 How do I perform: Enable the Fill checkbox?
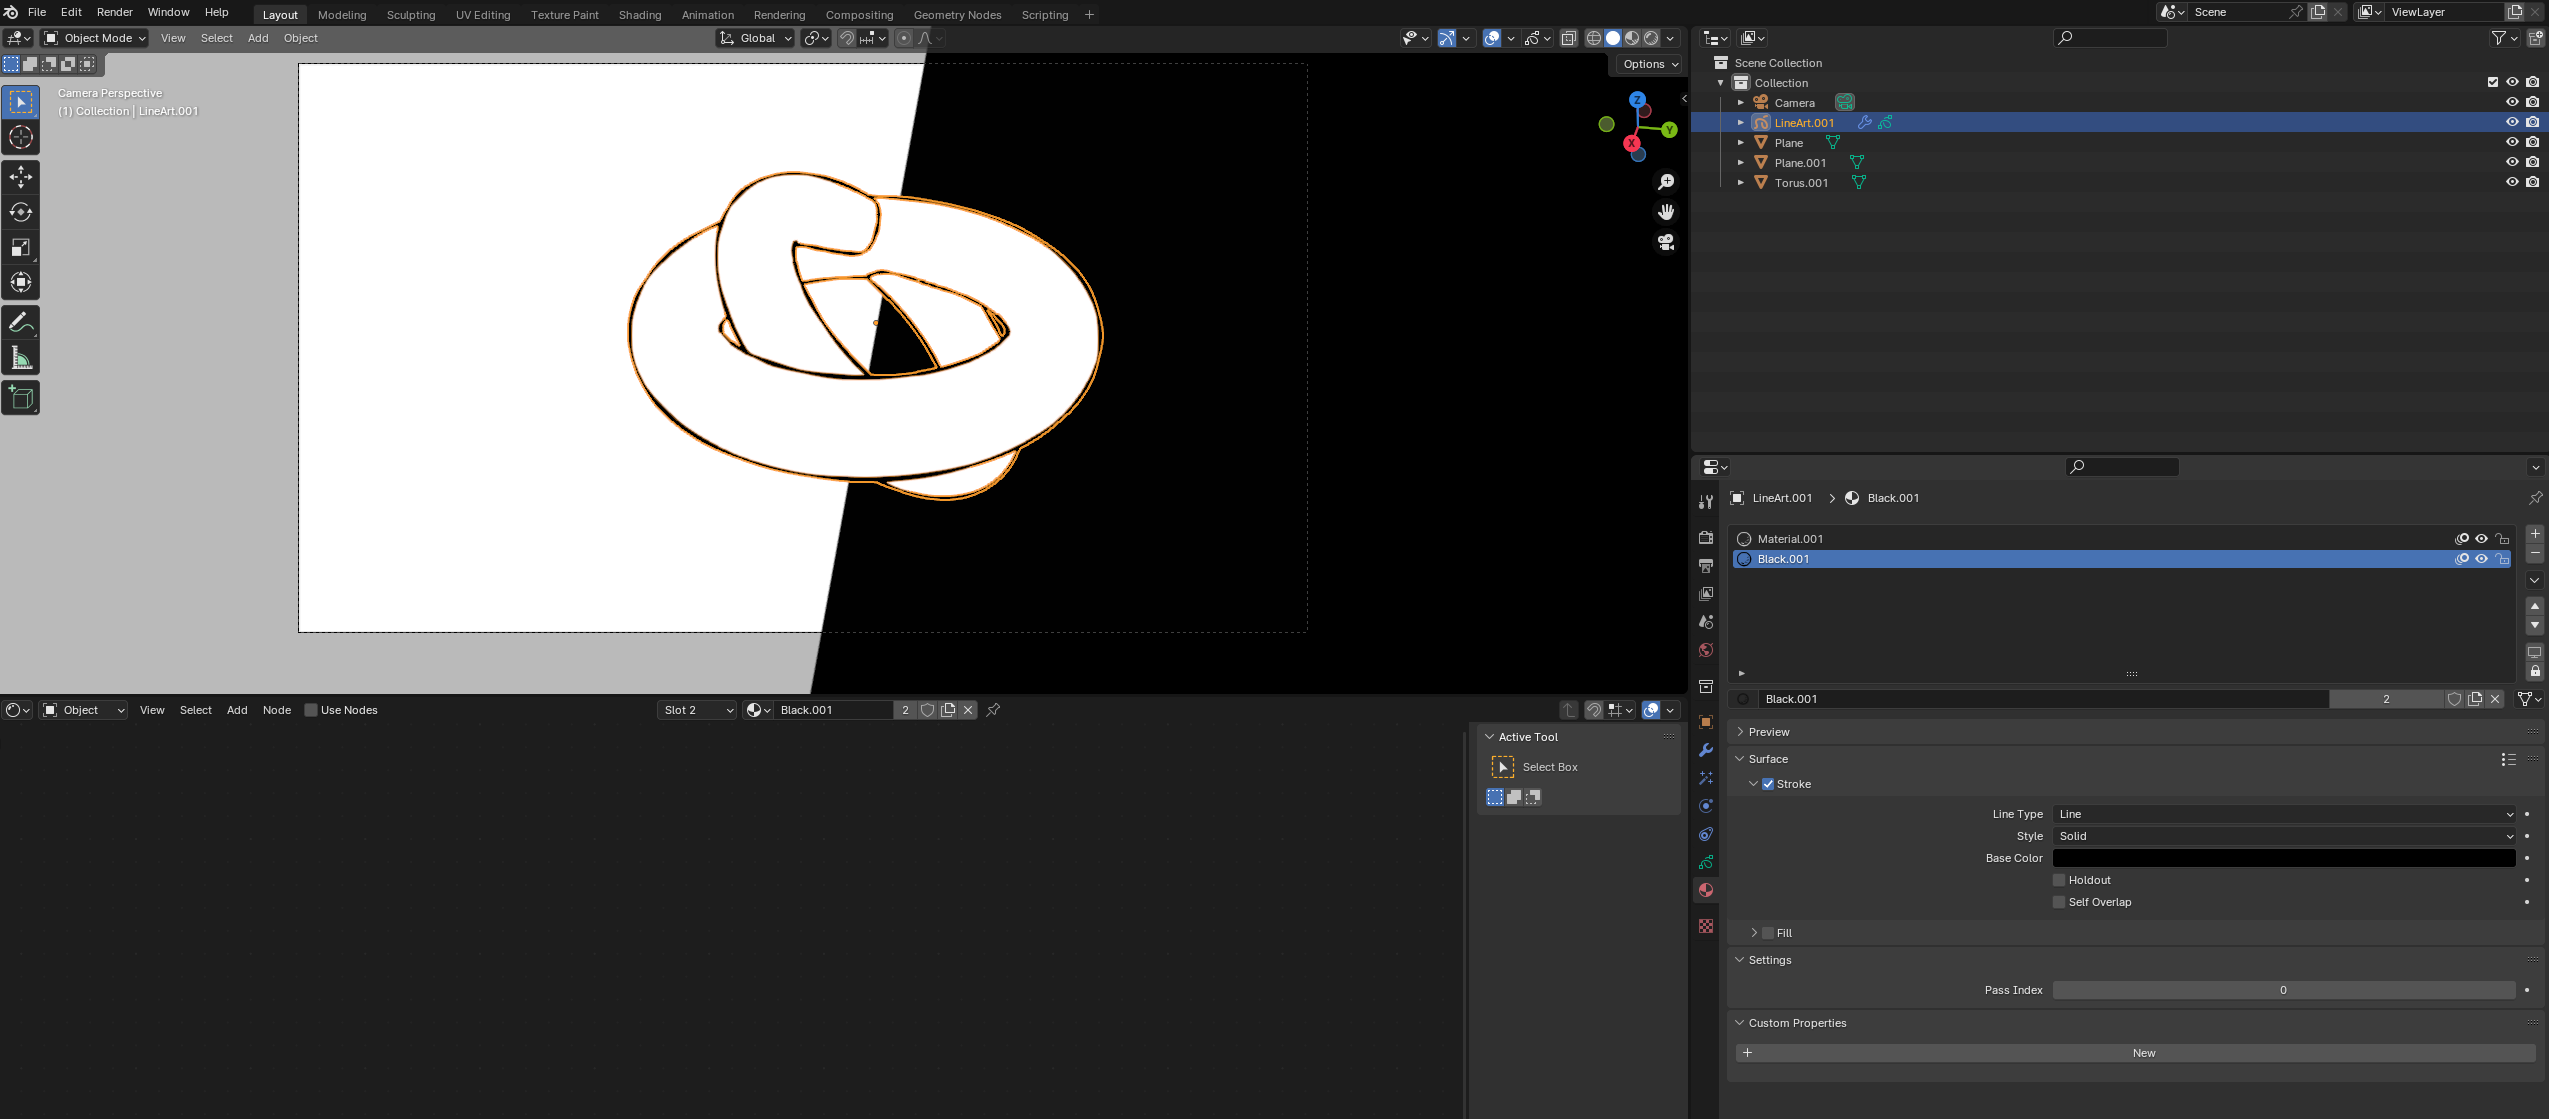pos(1768,933)
